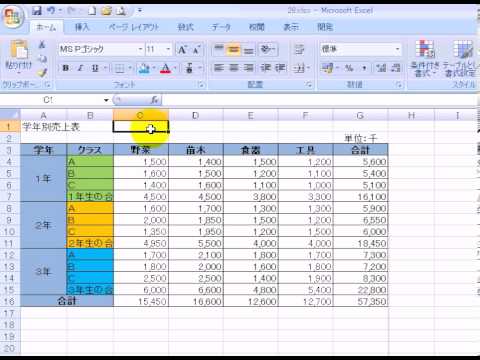Merge and center the selected cells

click(299, 68)
